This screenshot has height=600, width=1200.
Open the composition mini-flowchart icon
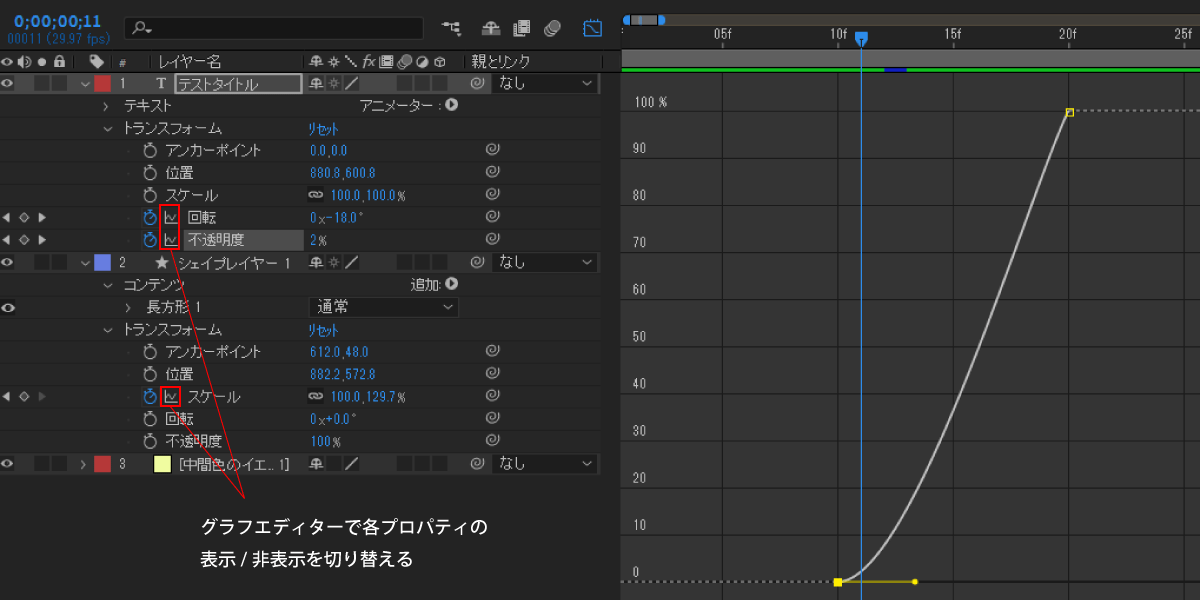click(451, 28)
